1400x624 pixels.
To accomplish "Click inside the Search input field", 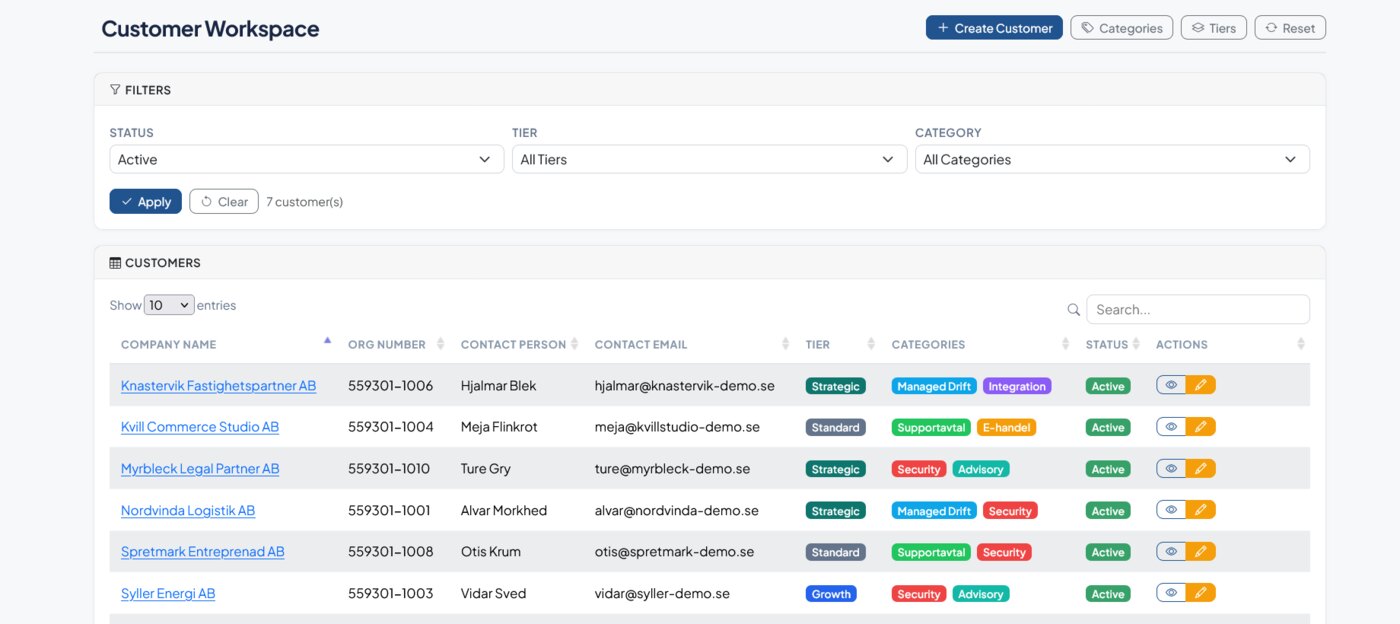I will point(1198,309).
